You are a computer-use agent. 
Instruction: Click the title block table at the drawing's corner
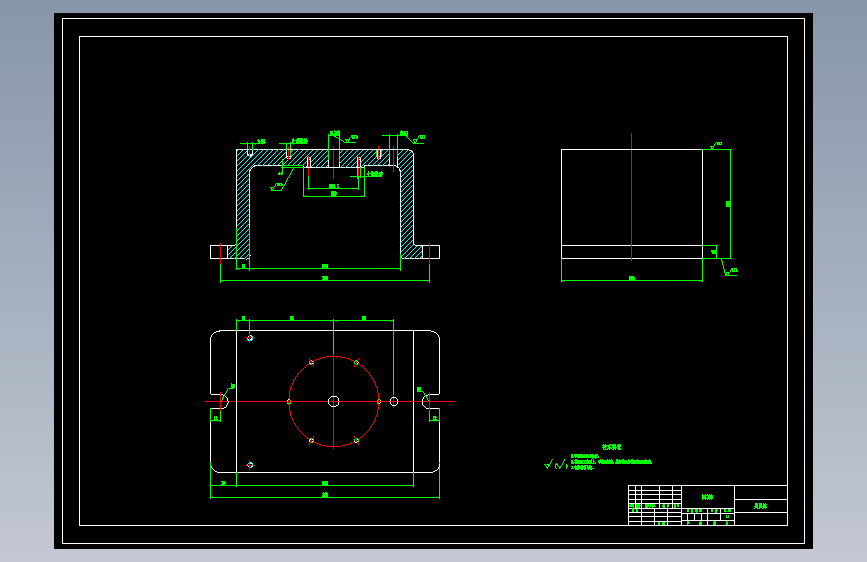point(708,505)
